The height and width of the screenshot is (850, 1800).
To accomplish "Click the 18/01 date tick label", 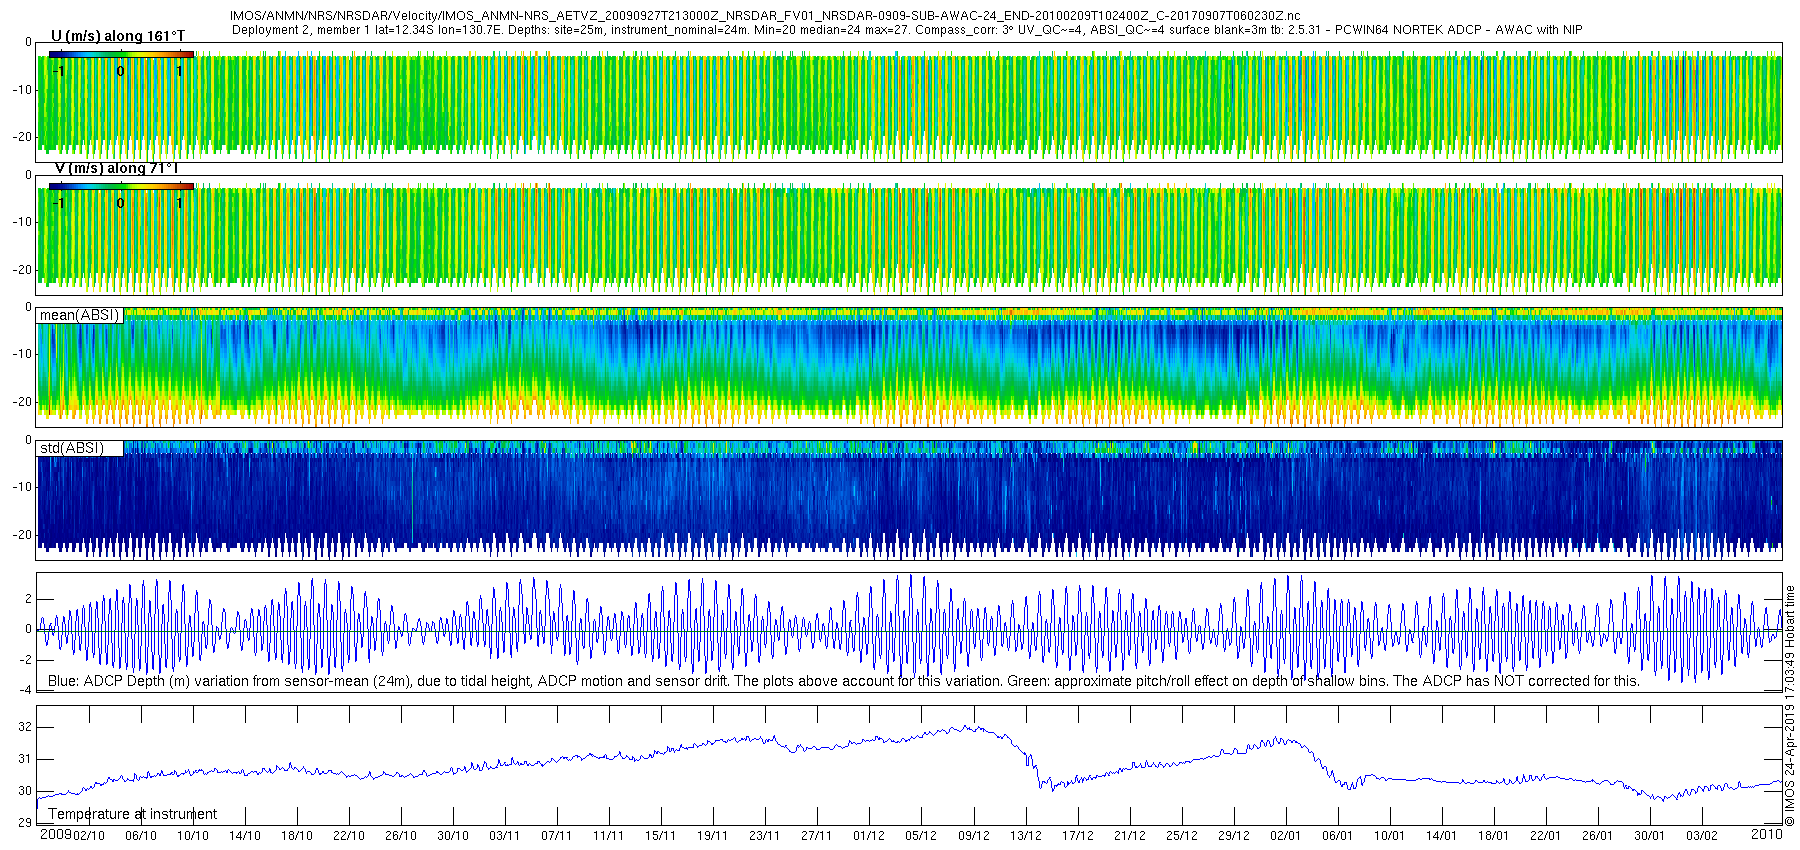I will click(1494, 836).
